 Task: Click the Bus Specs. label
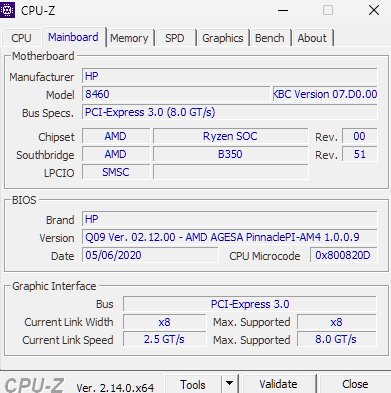point(48,113)
